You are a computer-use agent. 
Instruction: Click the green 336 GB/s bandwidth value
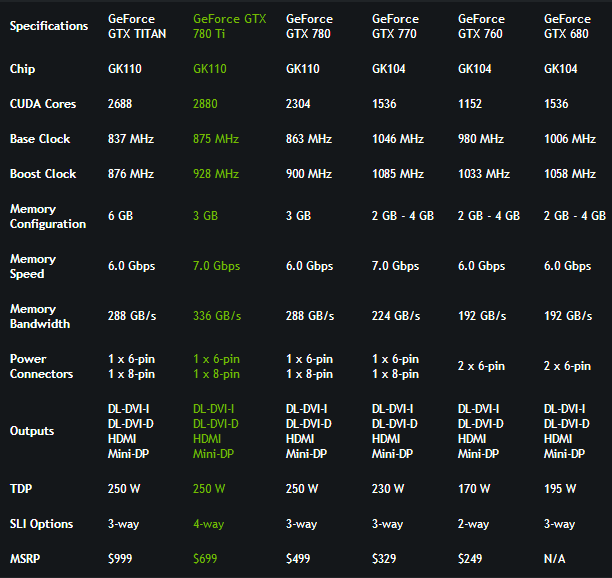tap(217, 316)
